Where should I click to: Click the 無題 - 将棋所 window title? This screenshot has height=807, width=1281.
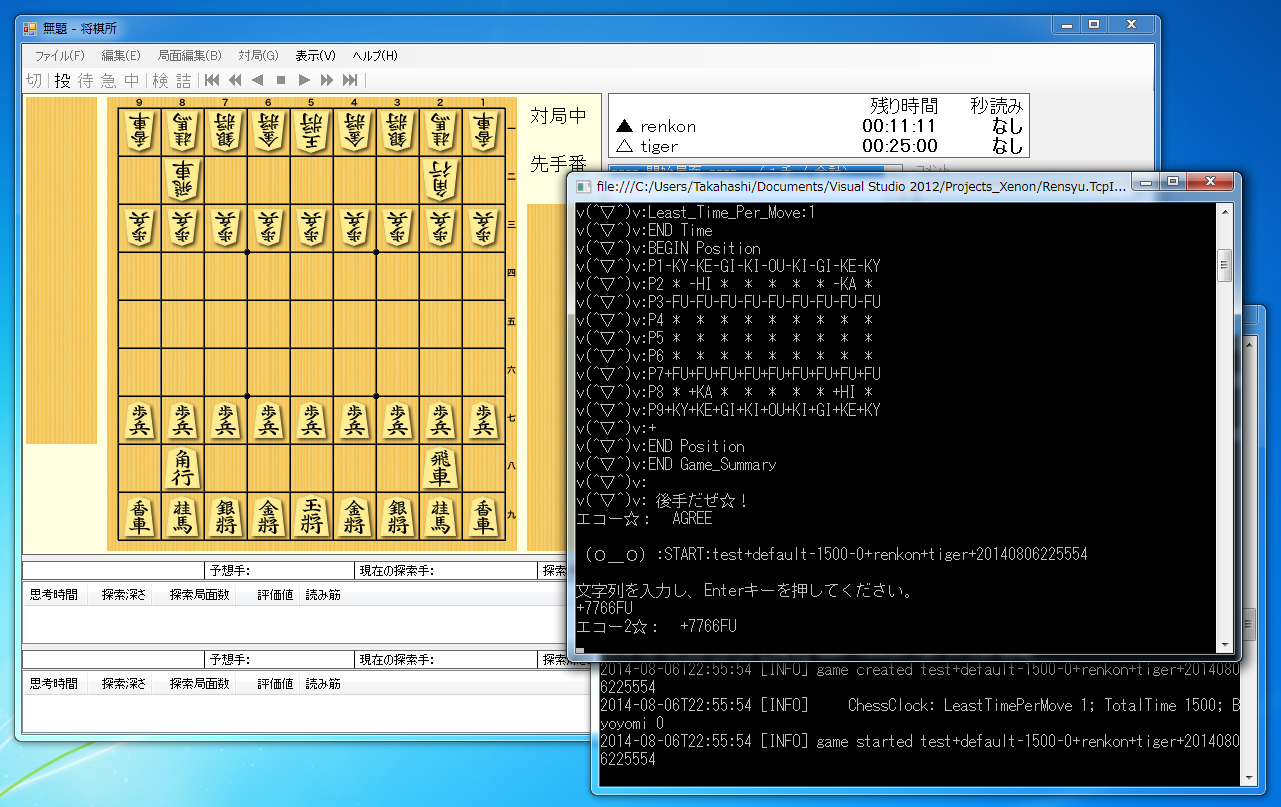point(80,27)
